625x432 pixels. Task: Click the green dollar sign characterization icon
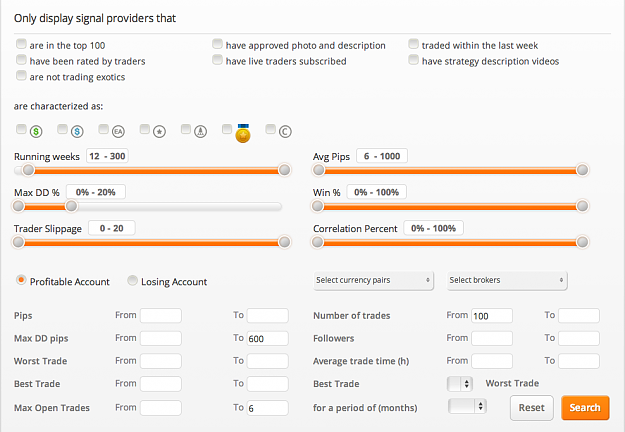point(36,131)
